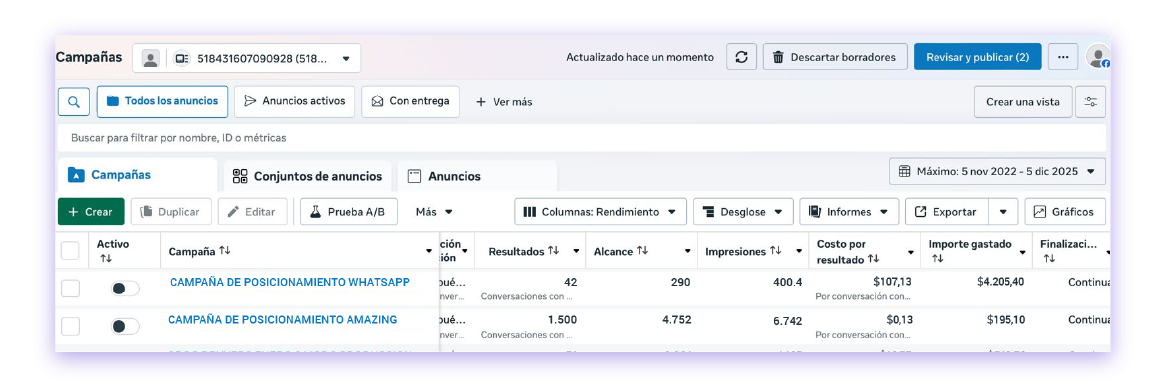Check the select-all header checkbox
The image size is (1154, 392).
pyautogui.click(x=70, y=251)
